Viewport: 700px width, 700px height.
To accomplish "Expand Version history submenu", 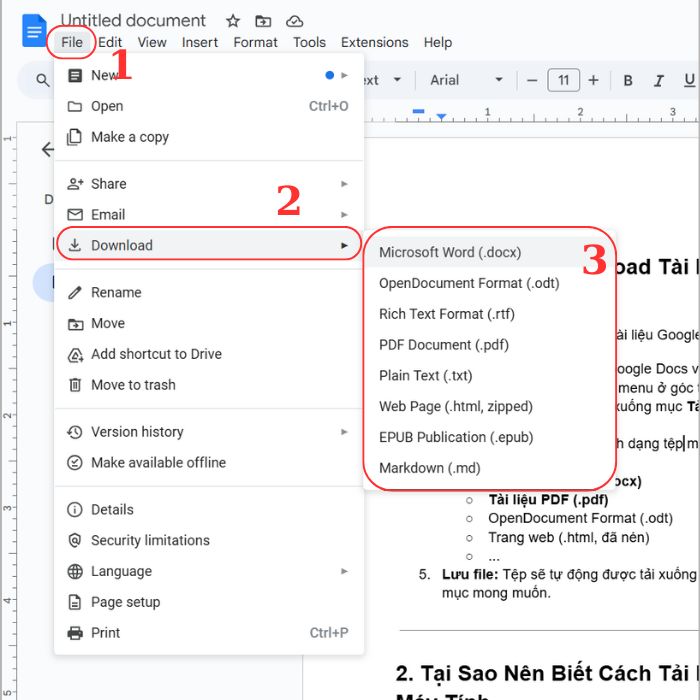I will (208, 432).
